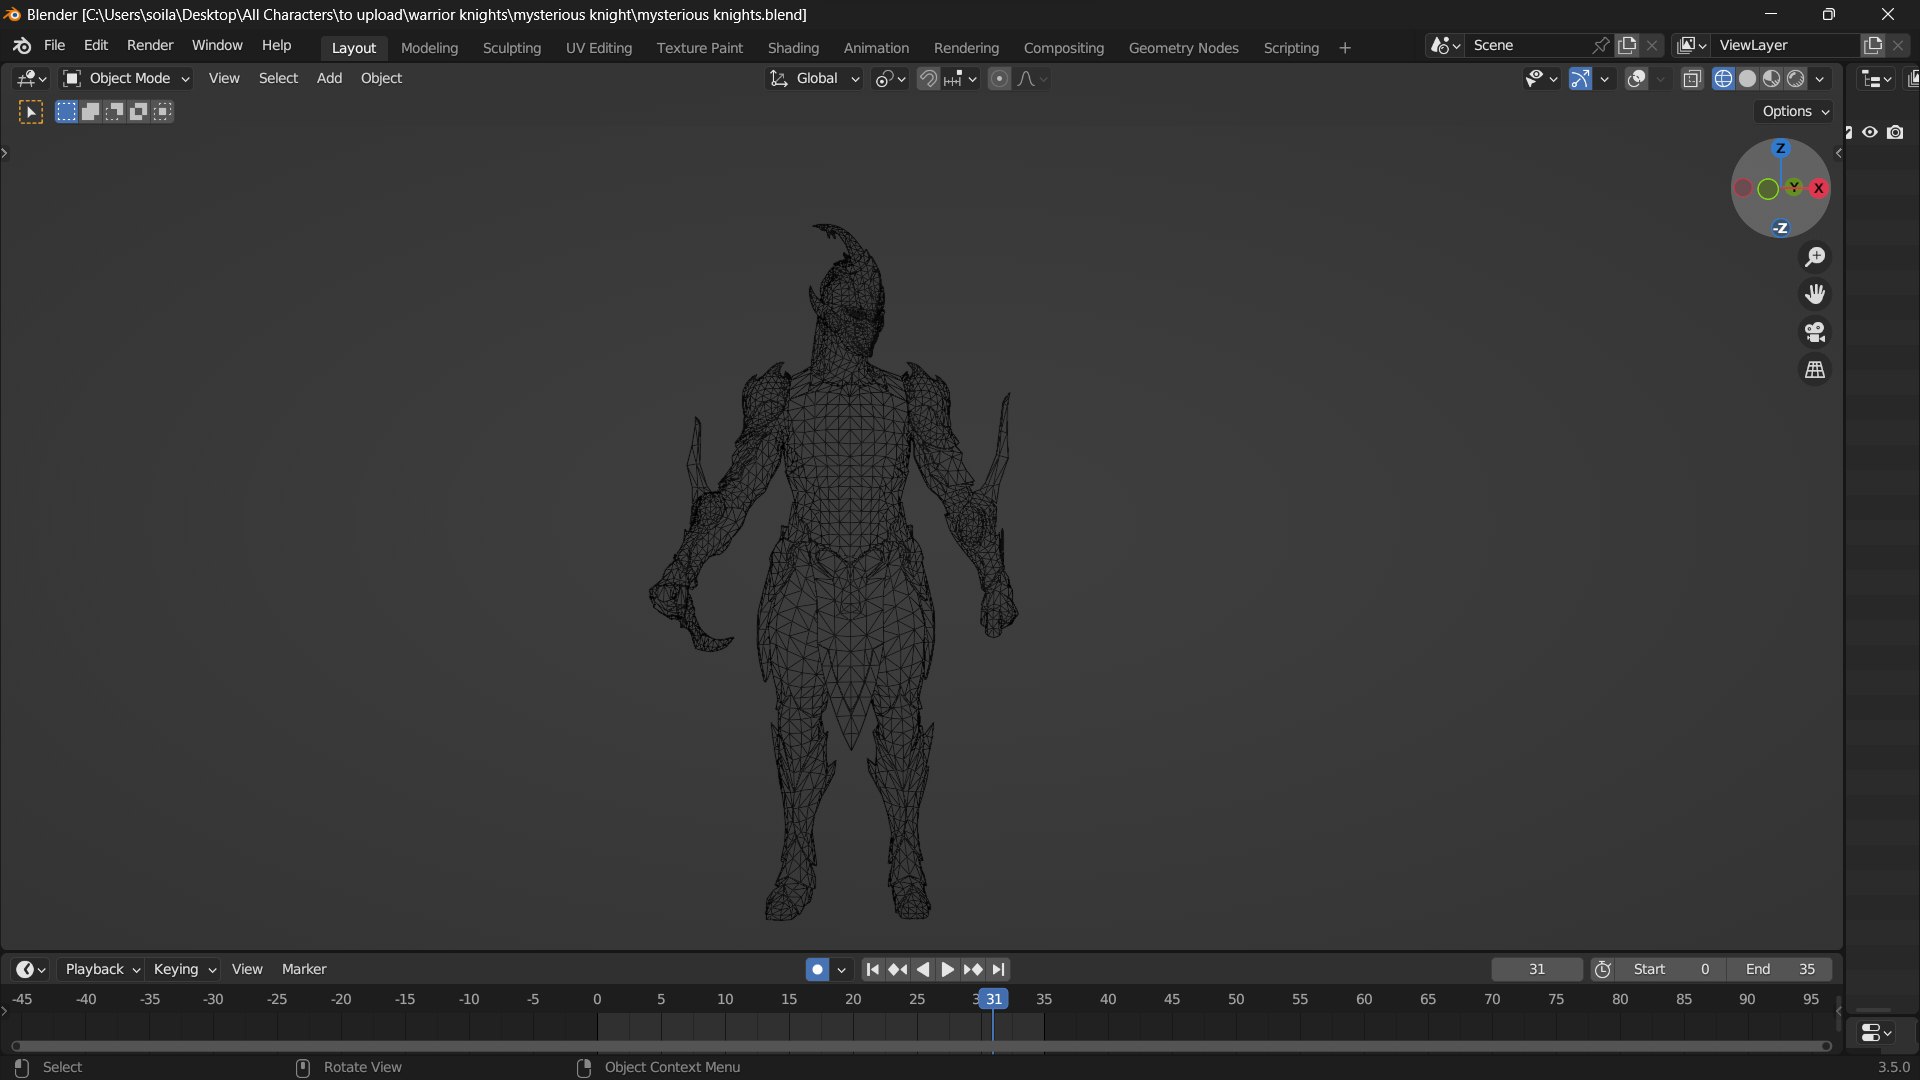Play animation forward
1920x1080 pixels.
click(947, 969)
